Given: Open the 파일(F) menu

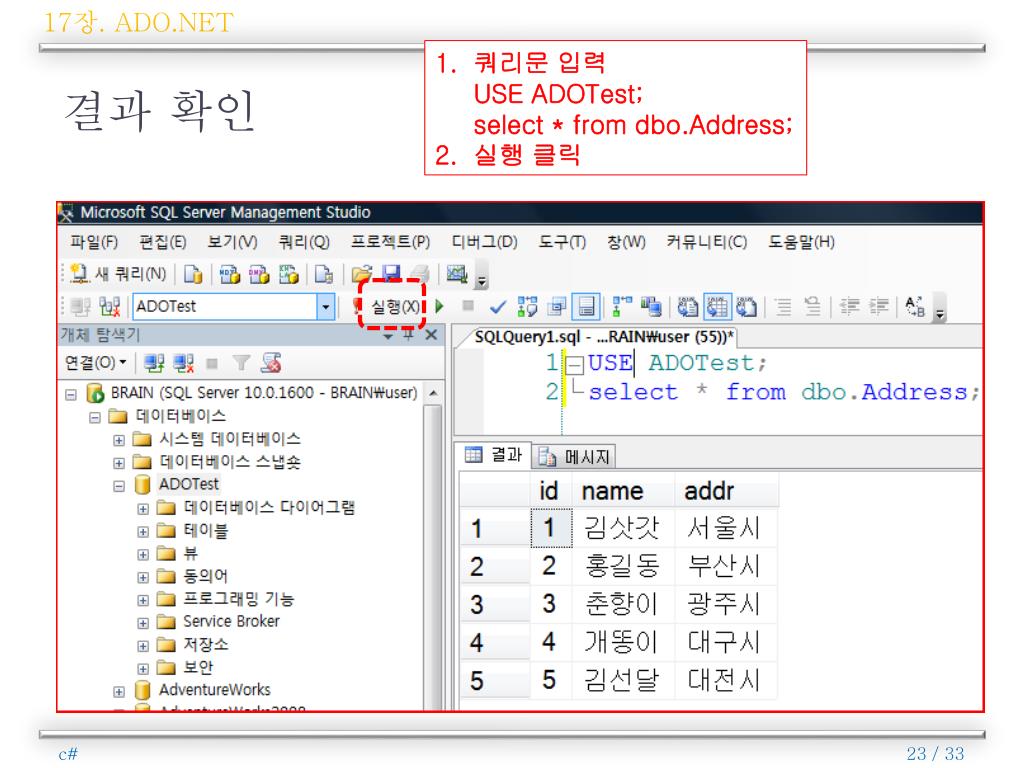Looking at the screenshot, I should pos(94,242).
